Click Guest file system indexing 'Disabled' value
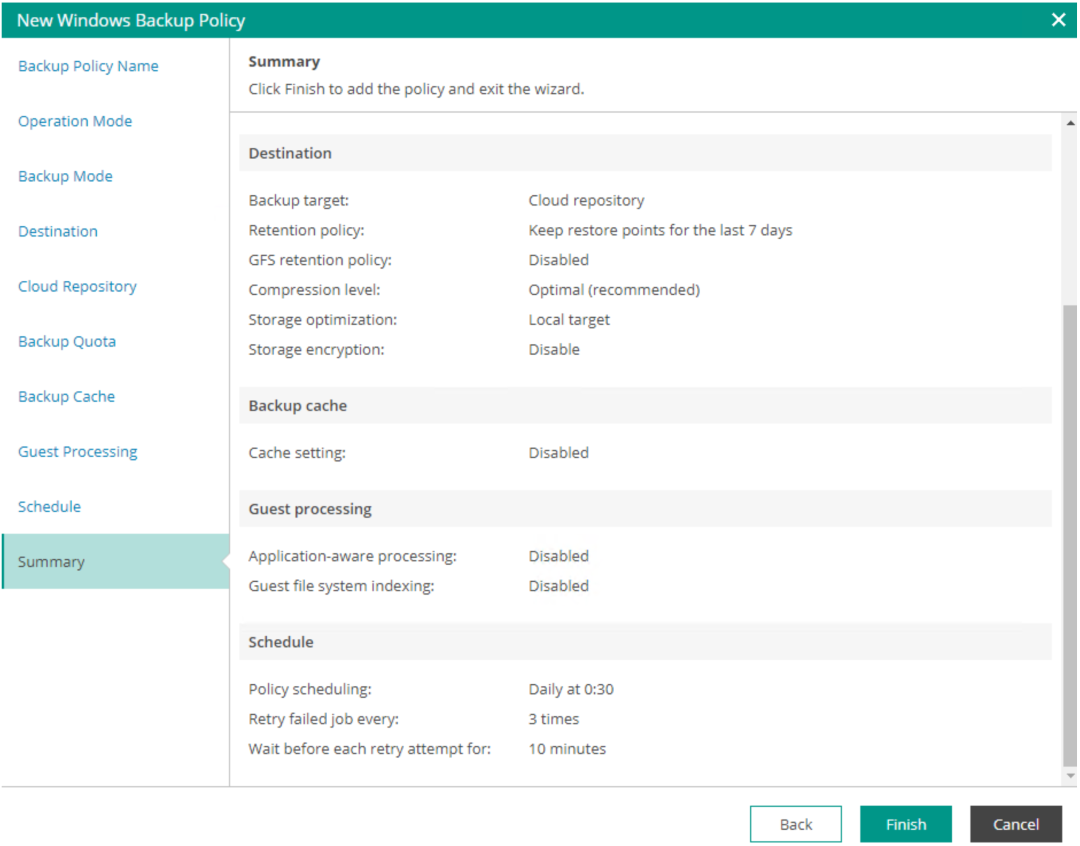Screen dimensions: 1080x846 pos(559,586)
